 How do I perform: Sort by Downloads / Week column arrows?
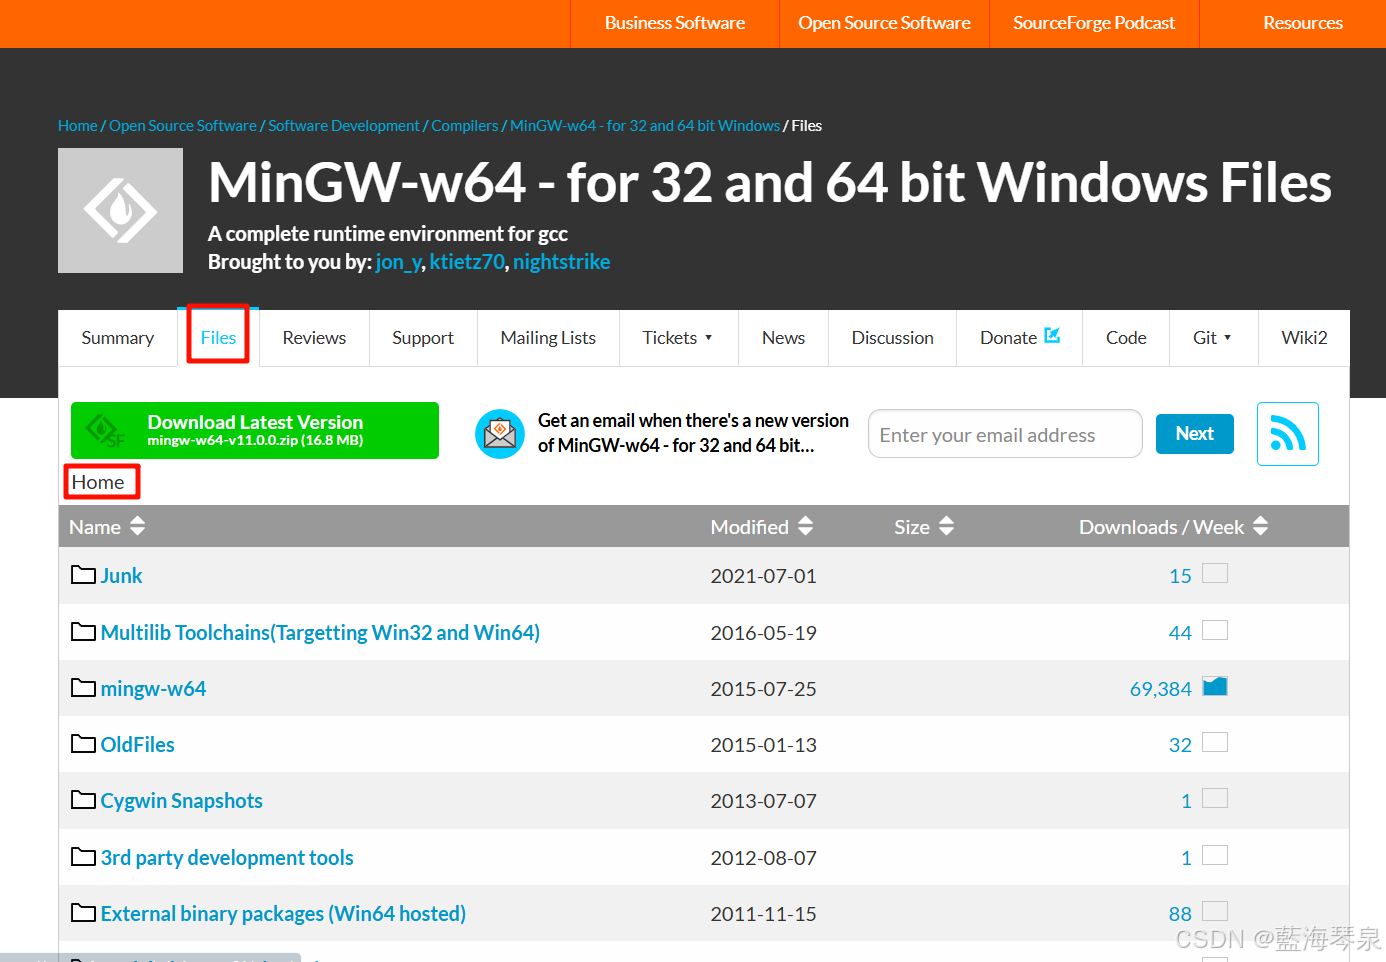(x=1260, y=526)
